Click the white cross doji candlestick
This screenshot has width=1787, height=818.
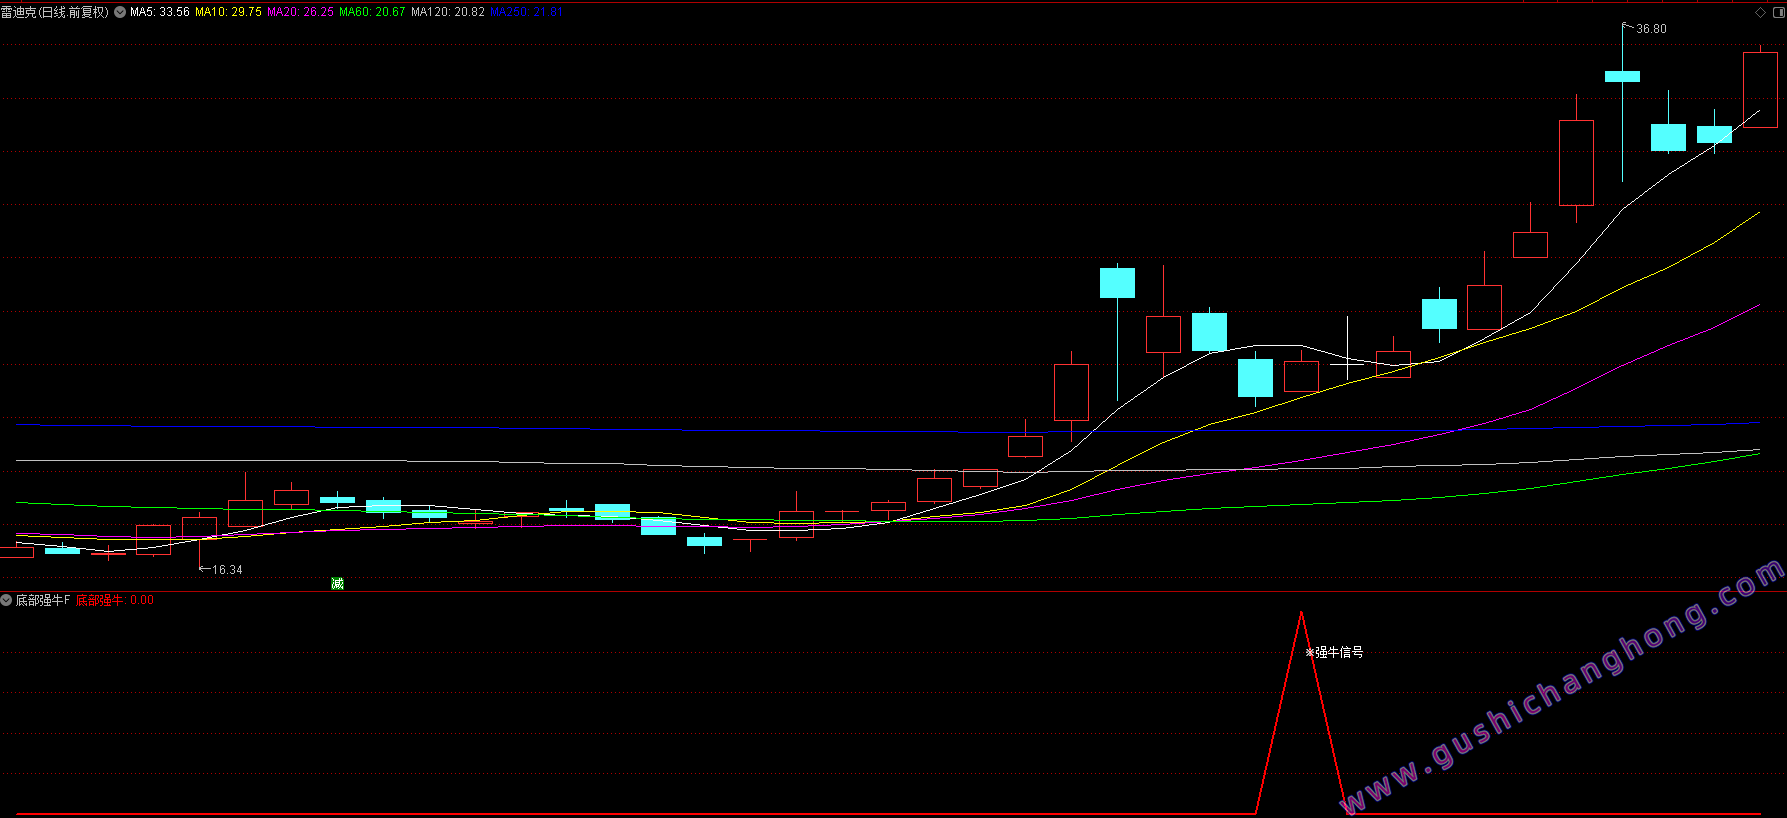(x=1347, y=364)
